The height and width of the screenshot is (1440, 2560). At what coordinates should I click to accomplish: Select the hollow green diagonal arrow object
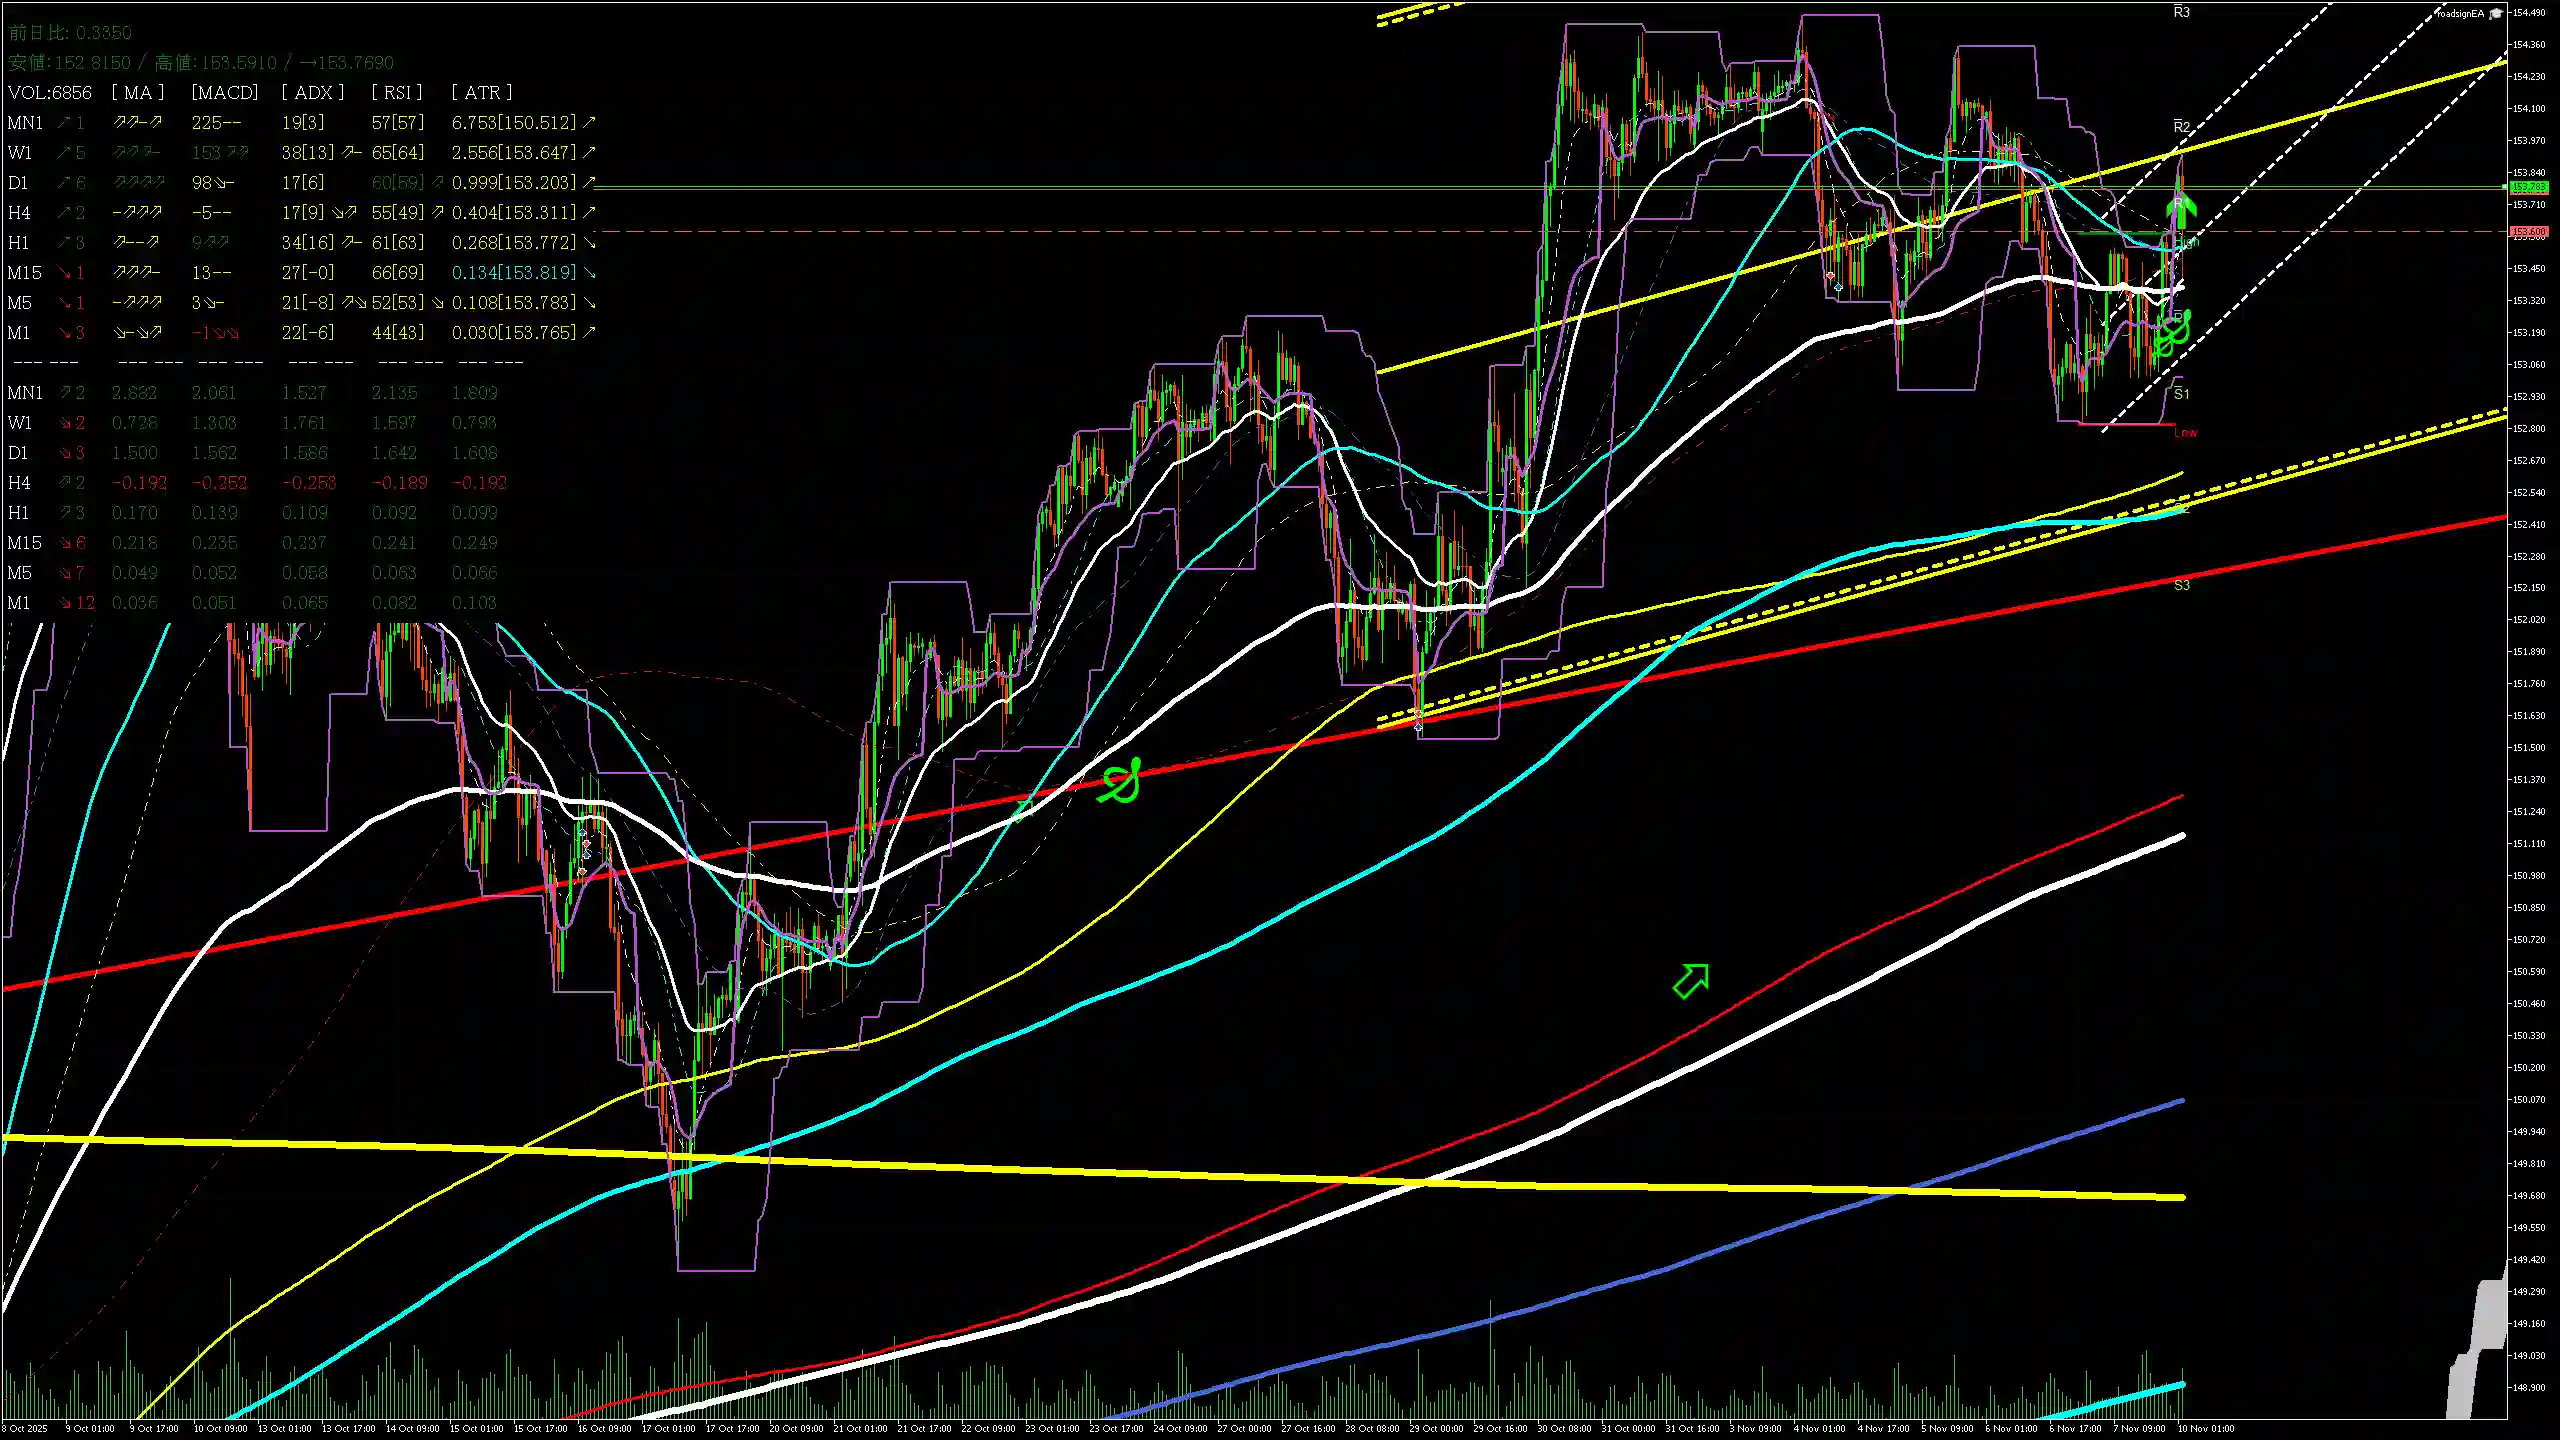1691,980
